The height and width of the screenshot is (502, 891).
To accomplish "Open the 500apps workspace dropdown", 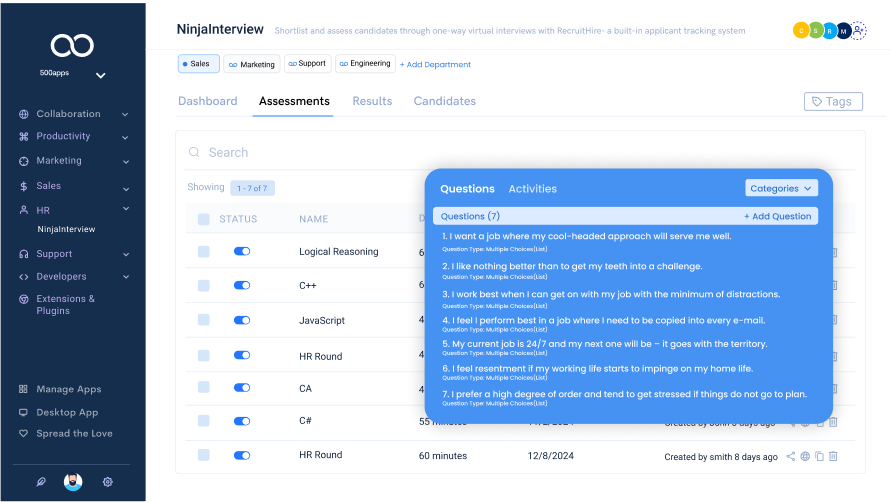I will (100, 75).
